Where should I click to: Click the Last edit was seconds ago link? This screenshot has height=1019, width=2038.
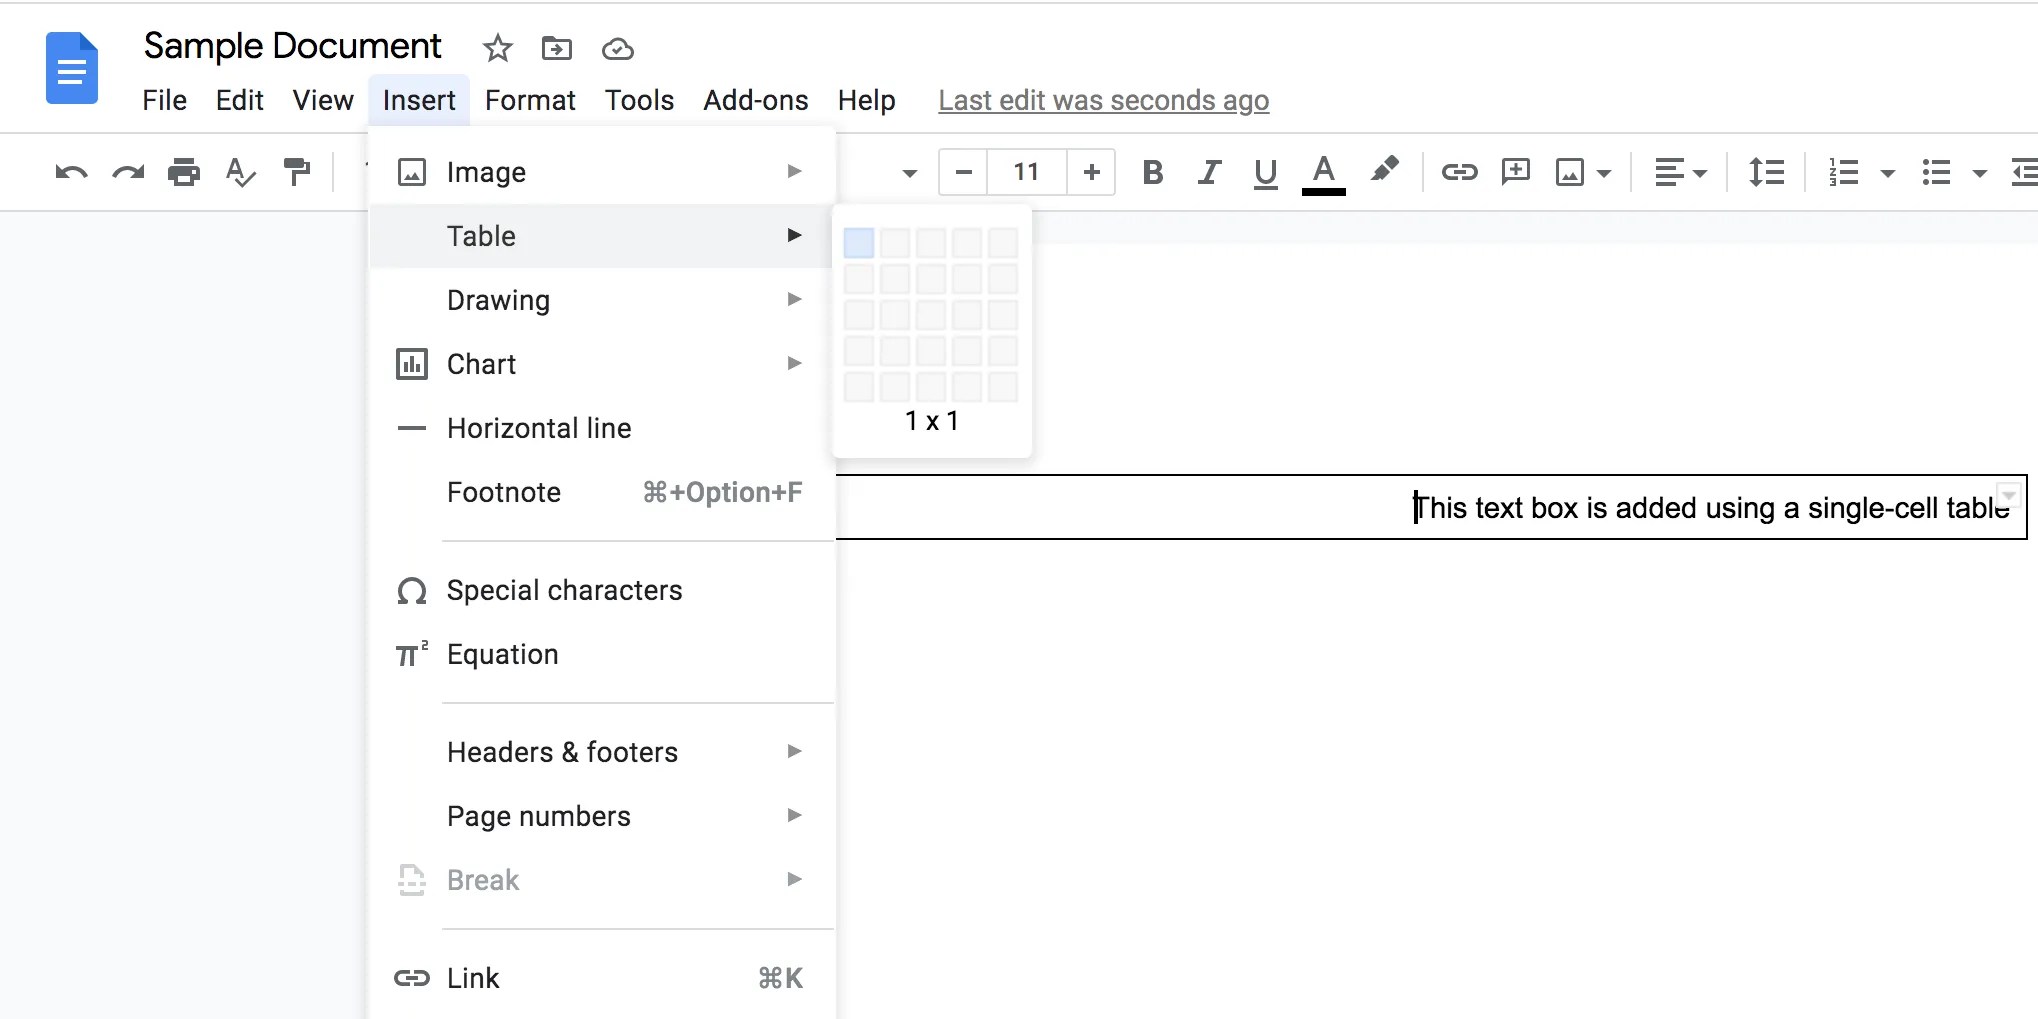coord(1103,100)
